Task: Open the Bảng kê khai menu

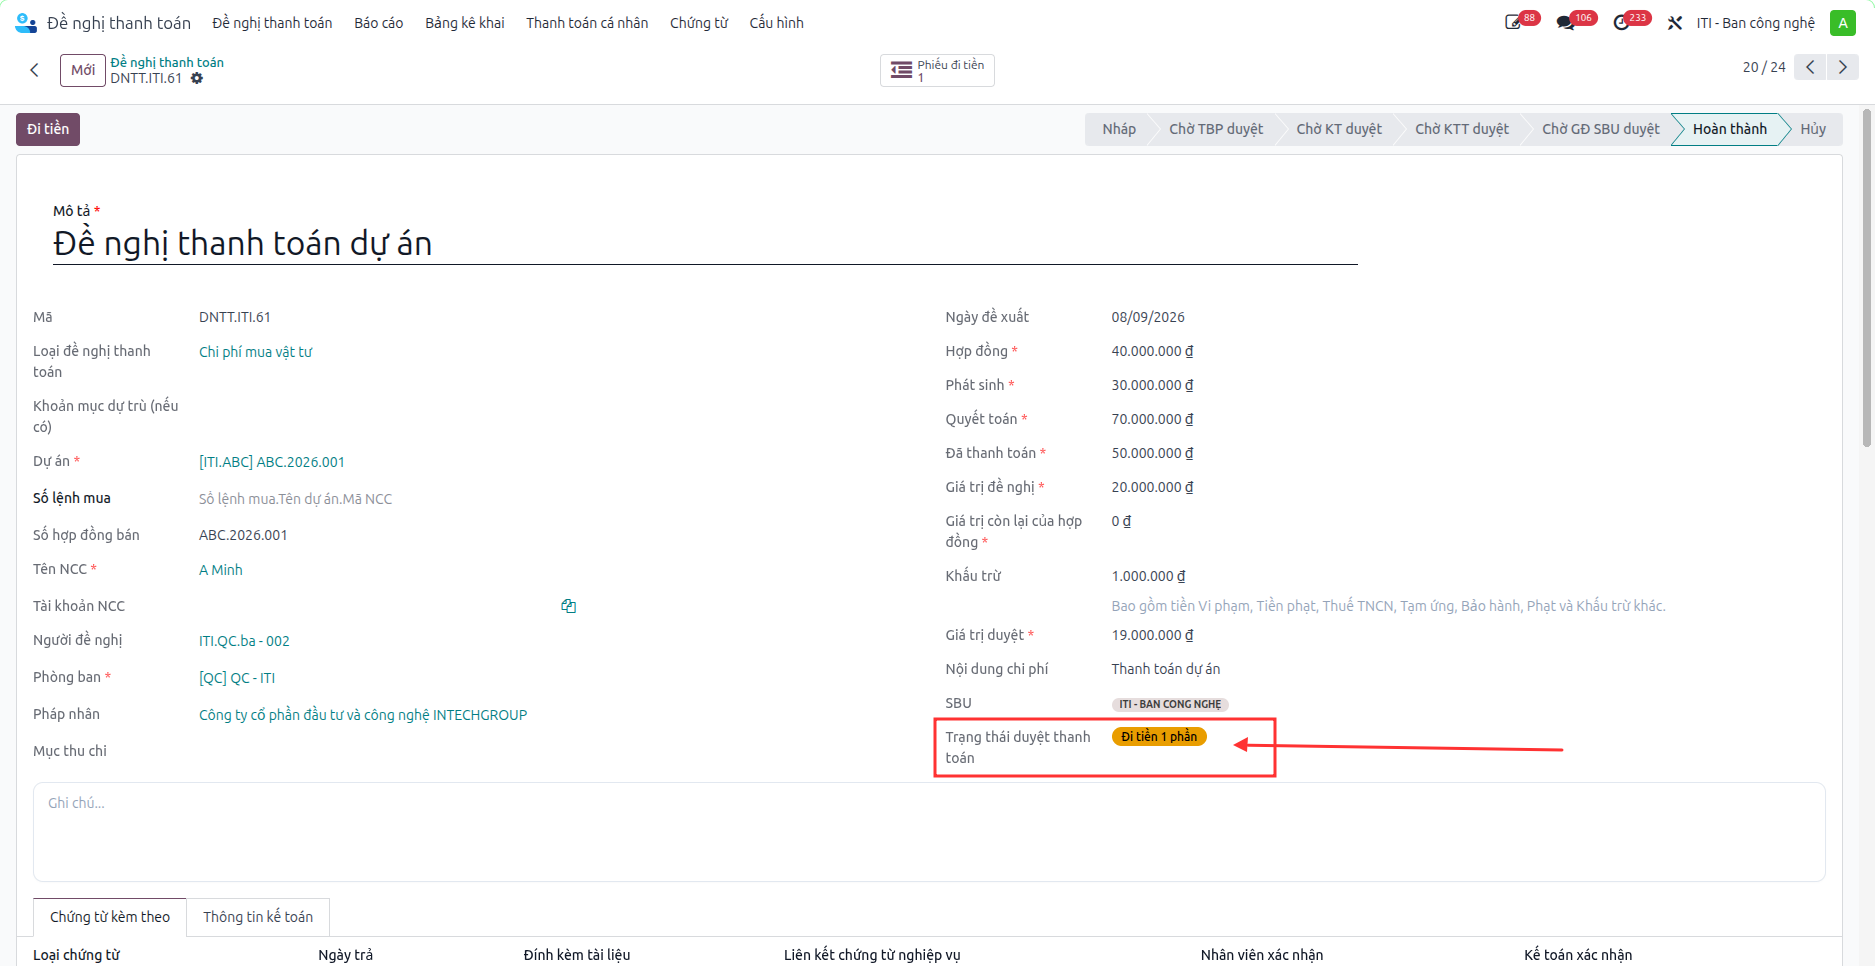Action: point(465,23)
